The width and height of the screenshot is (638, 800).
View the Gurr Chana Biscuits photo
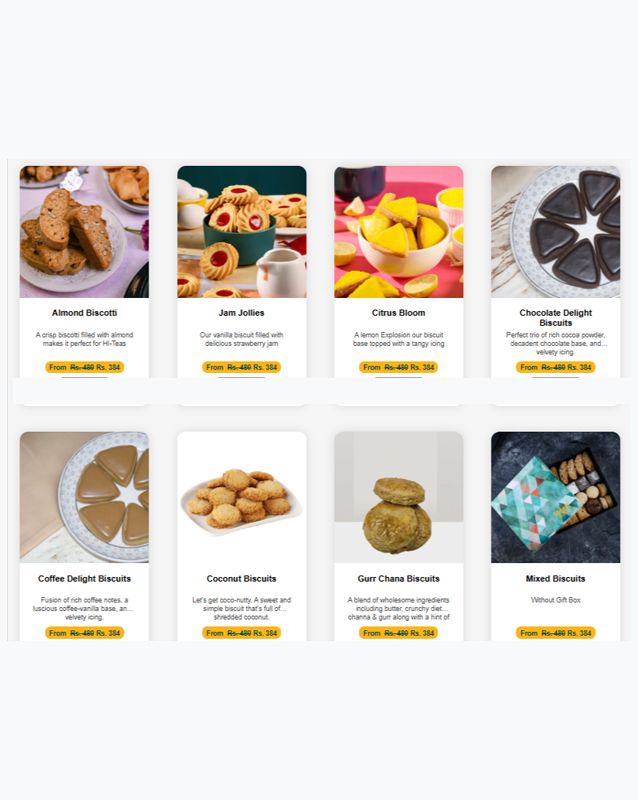[x=399, y=497]
